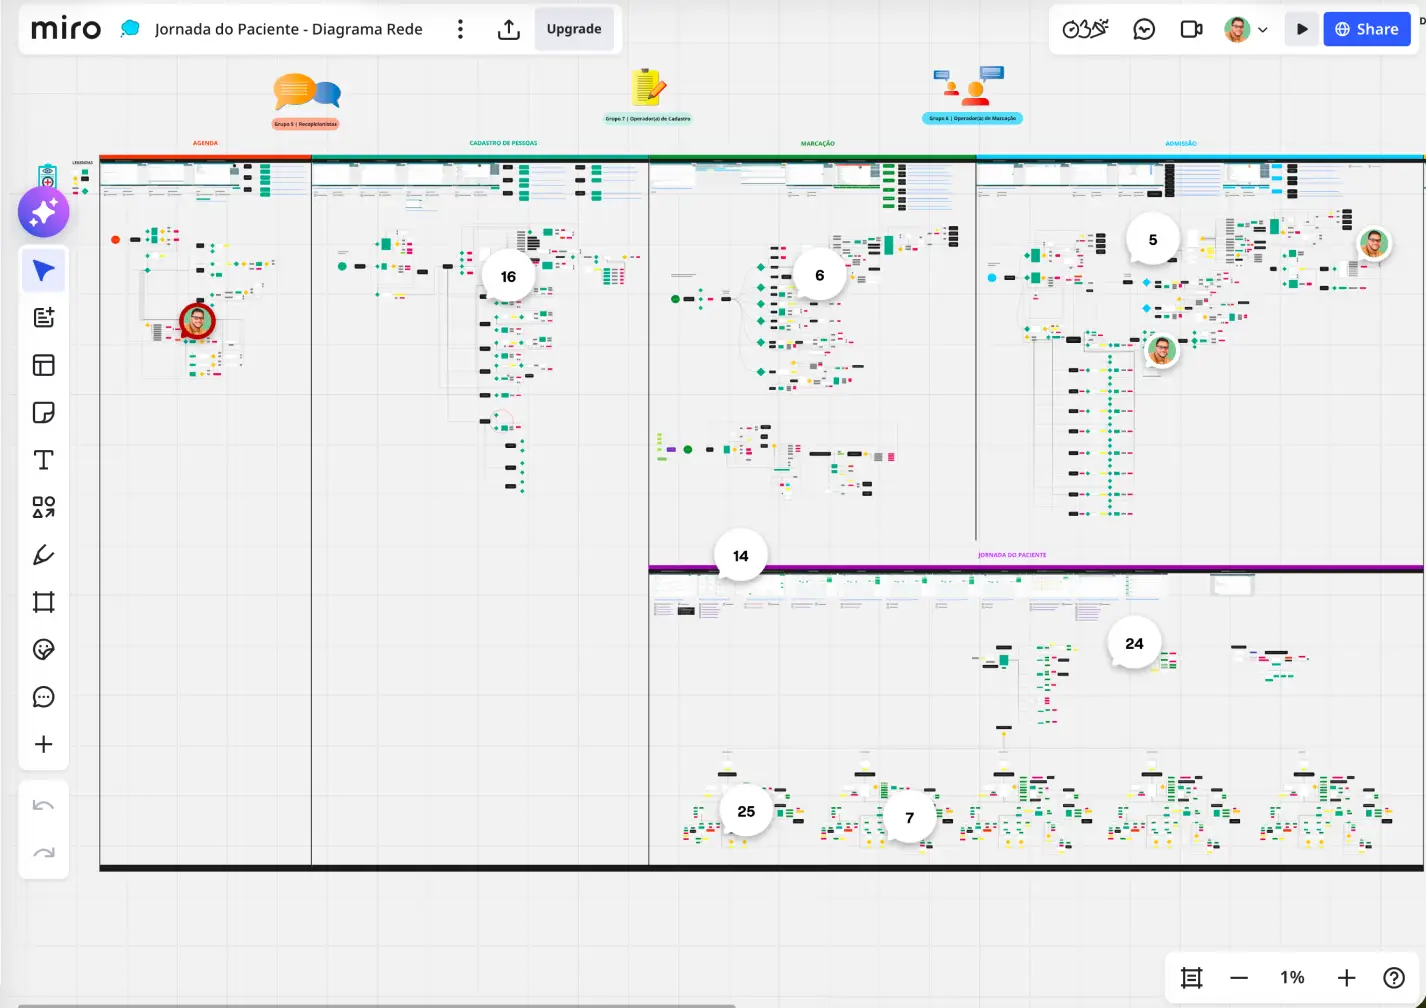1426x1008 pixels.
Task: Pick the pen drawing tool
Action: tap(44, 555)
